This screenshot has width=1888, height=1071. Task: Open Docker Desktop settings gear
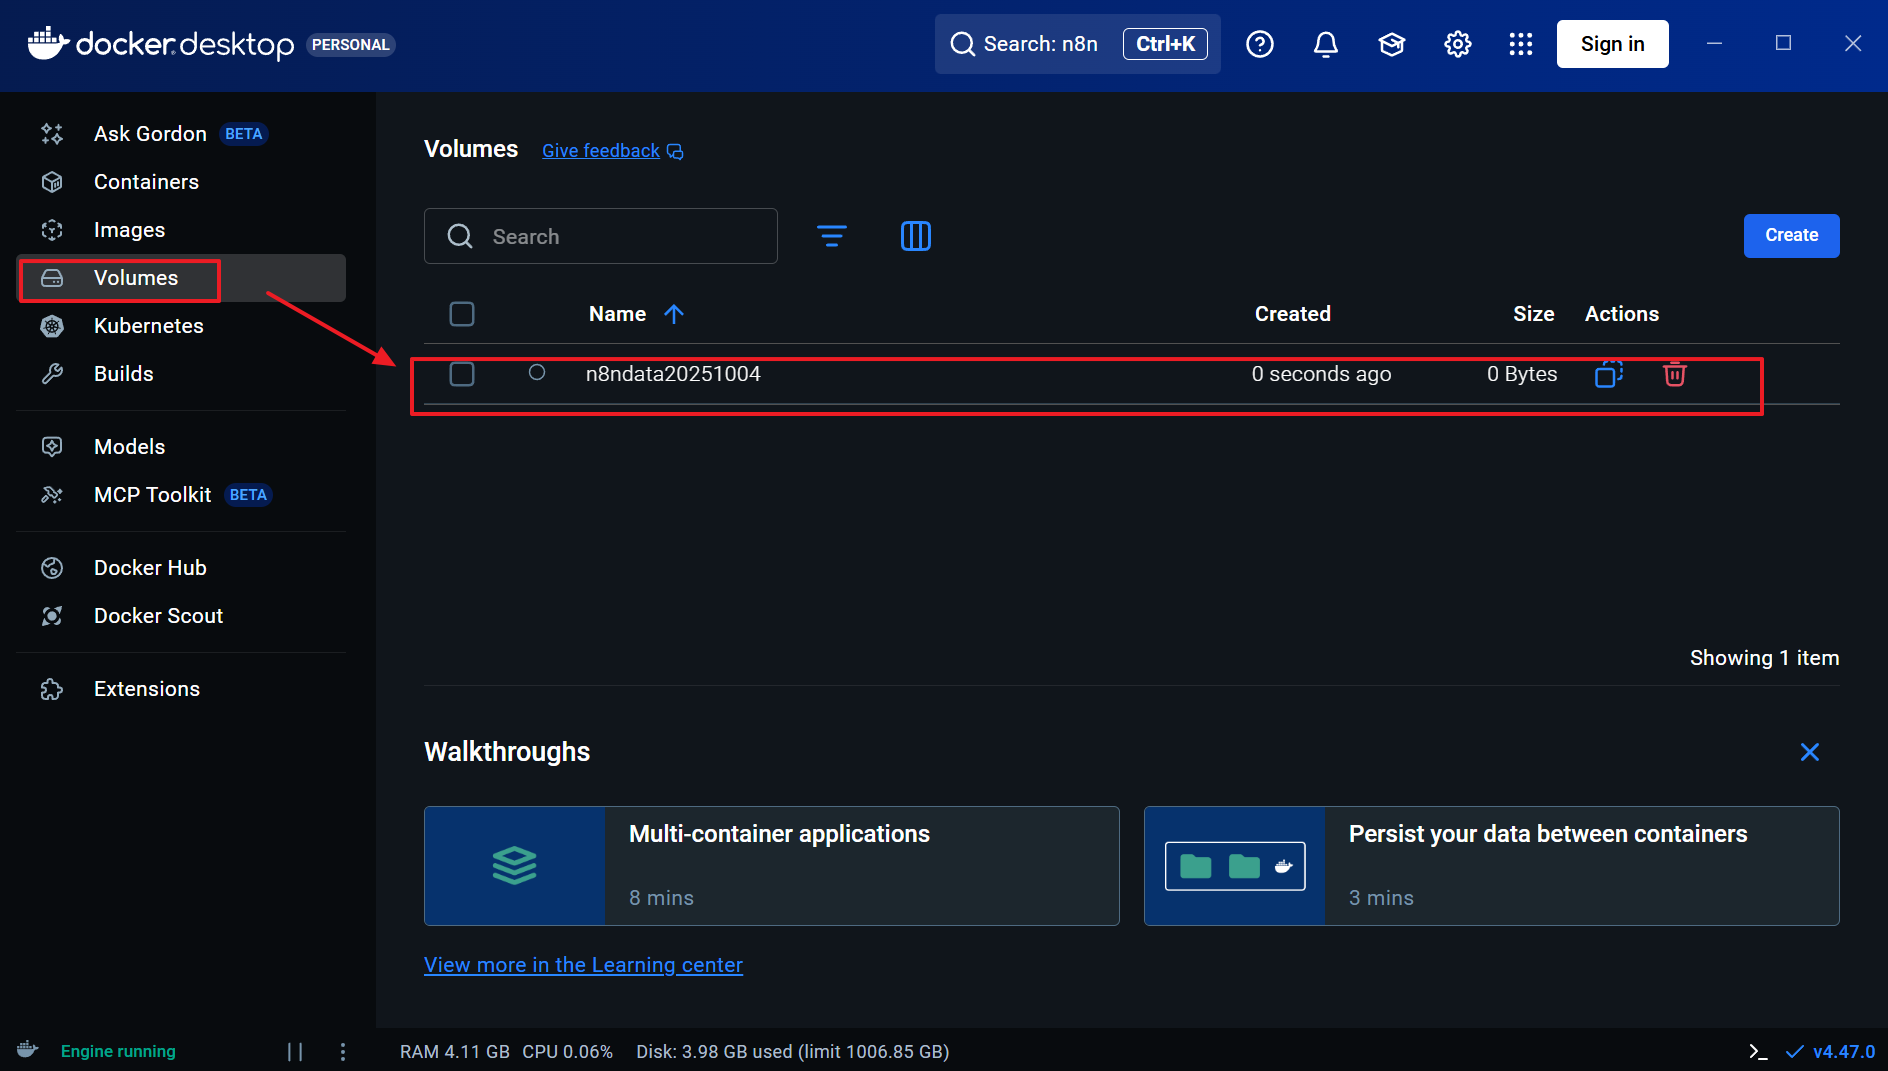point(1457,44)
